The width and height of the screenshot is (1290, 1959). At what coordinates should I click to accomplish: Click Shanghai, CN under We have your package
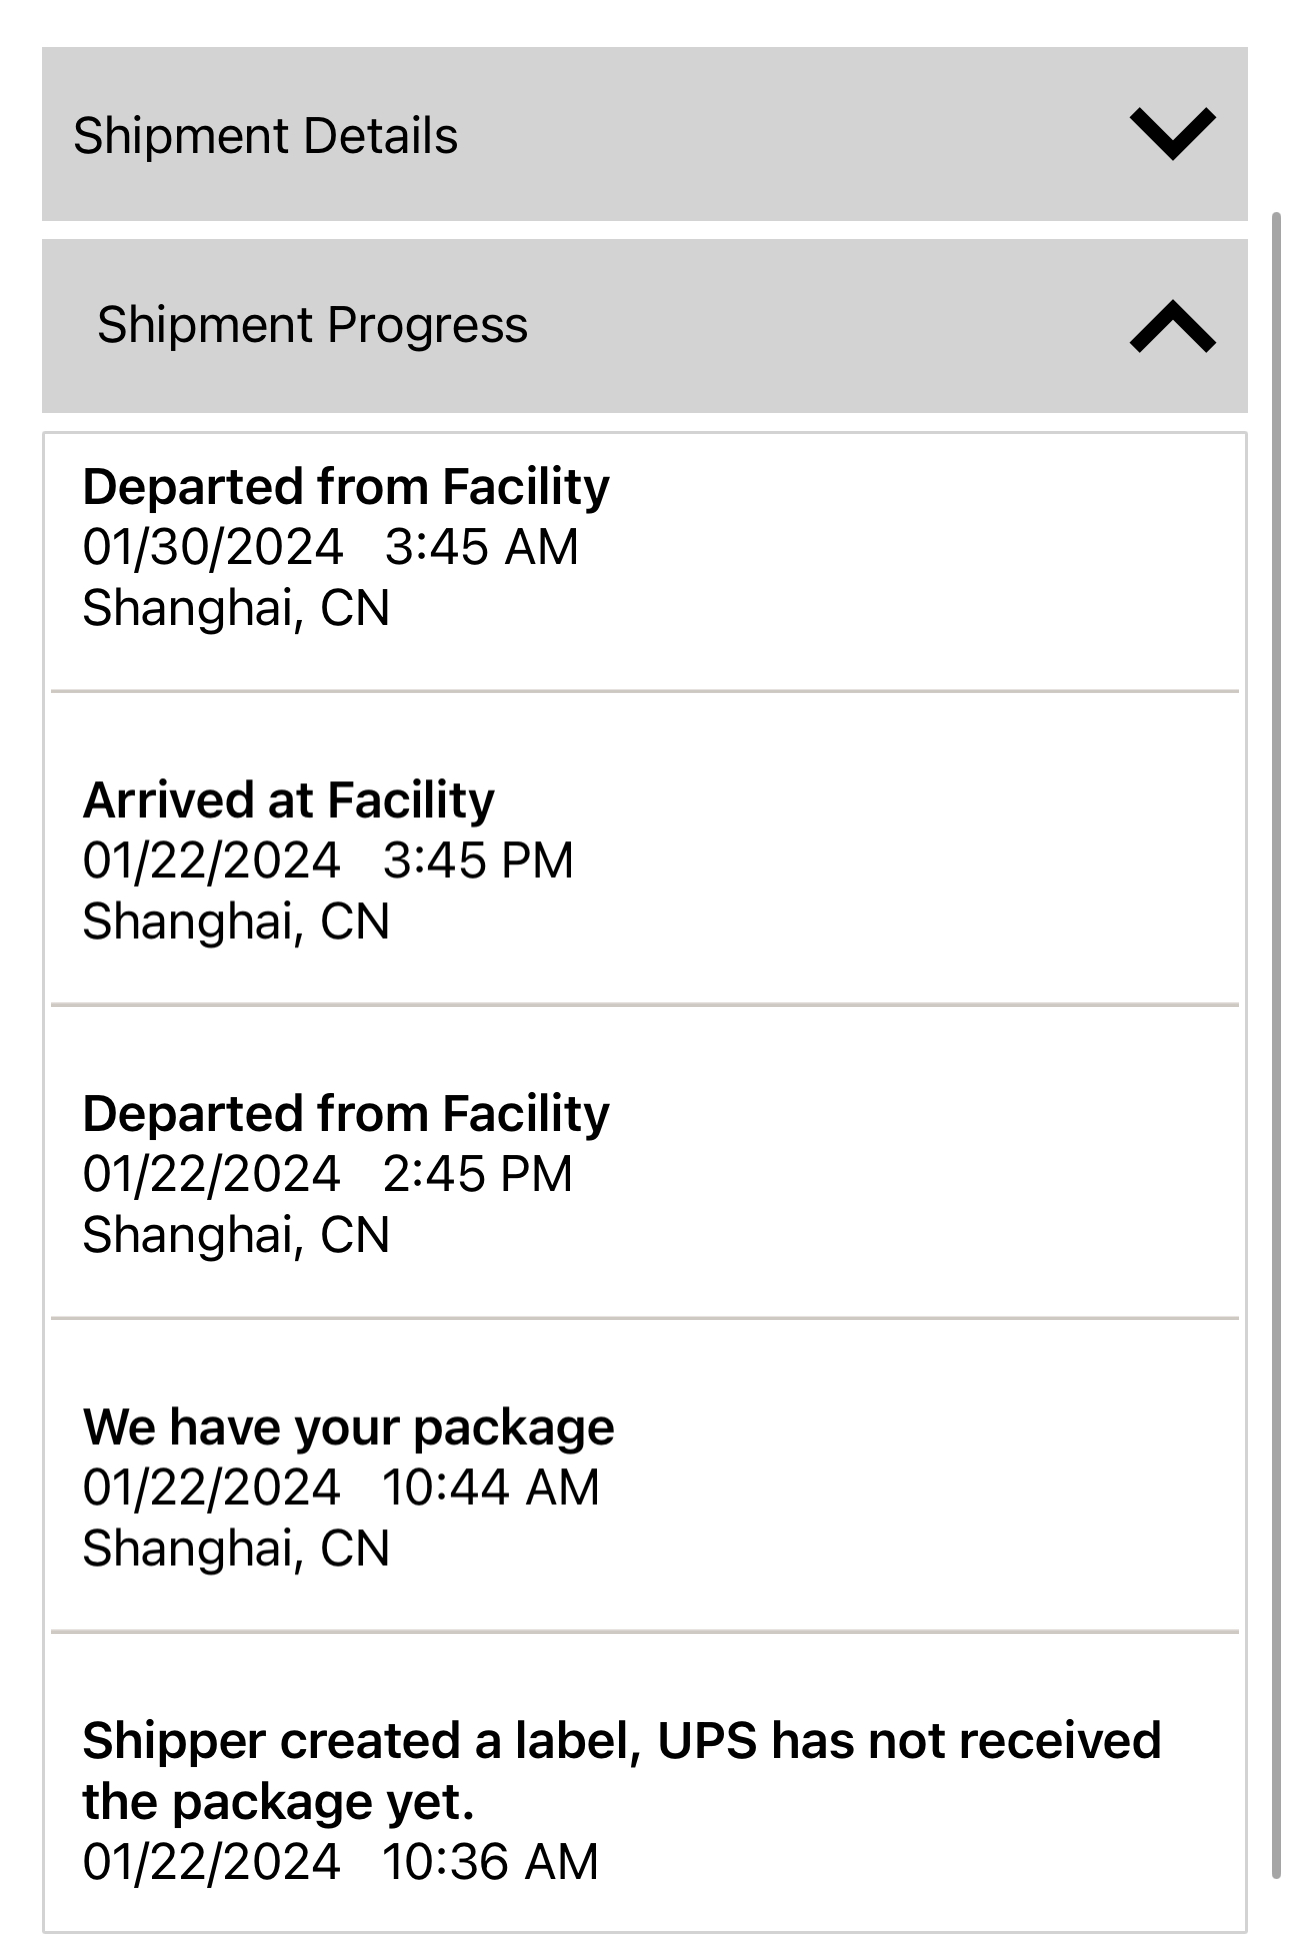[236, 1548]
